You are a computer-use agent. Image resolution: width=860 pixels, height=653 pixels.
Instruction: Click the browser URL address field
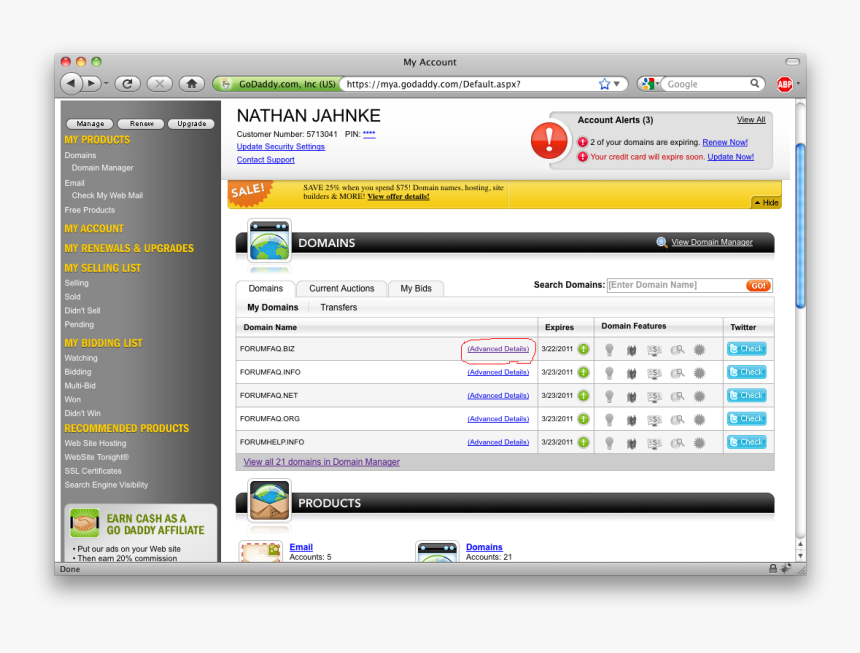[x=469, y=84]
